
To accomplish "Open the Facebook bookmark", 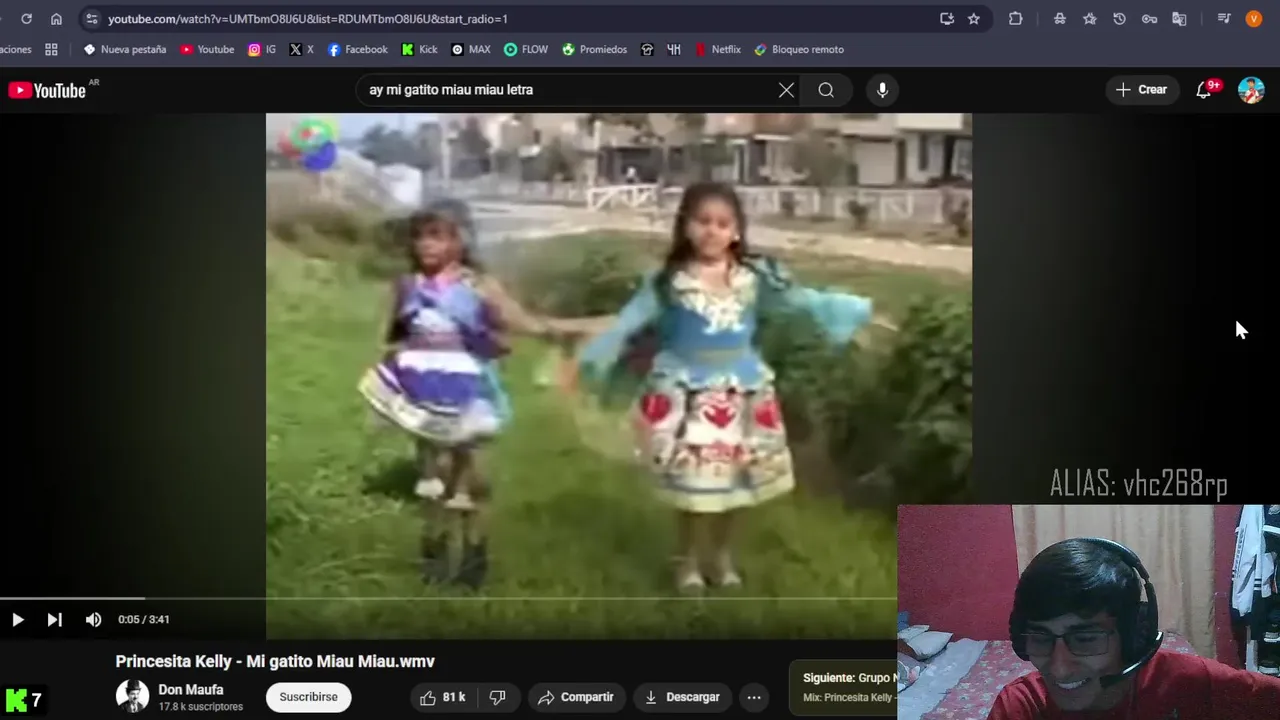I will click(357, 49).
